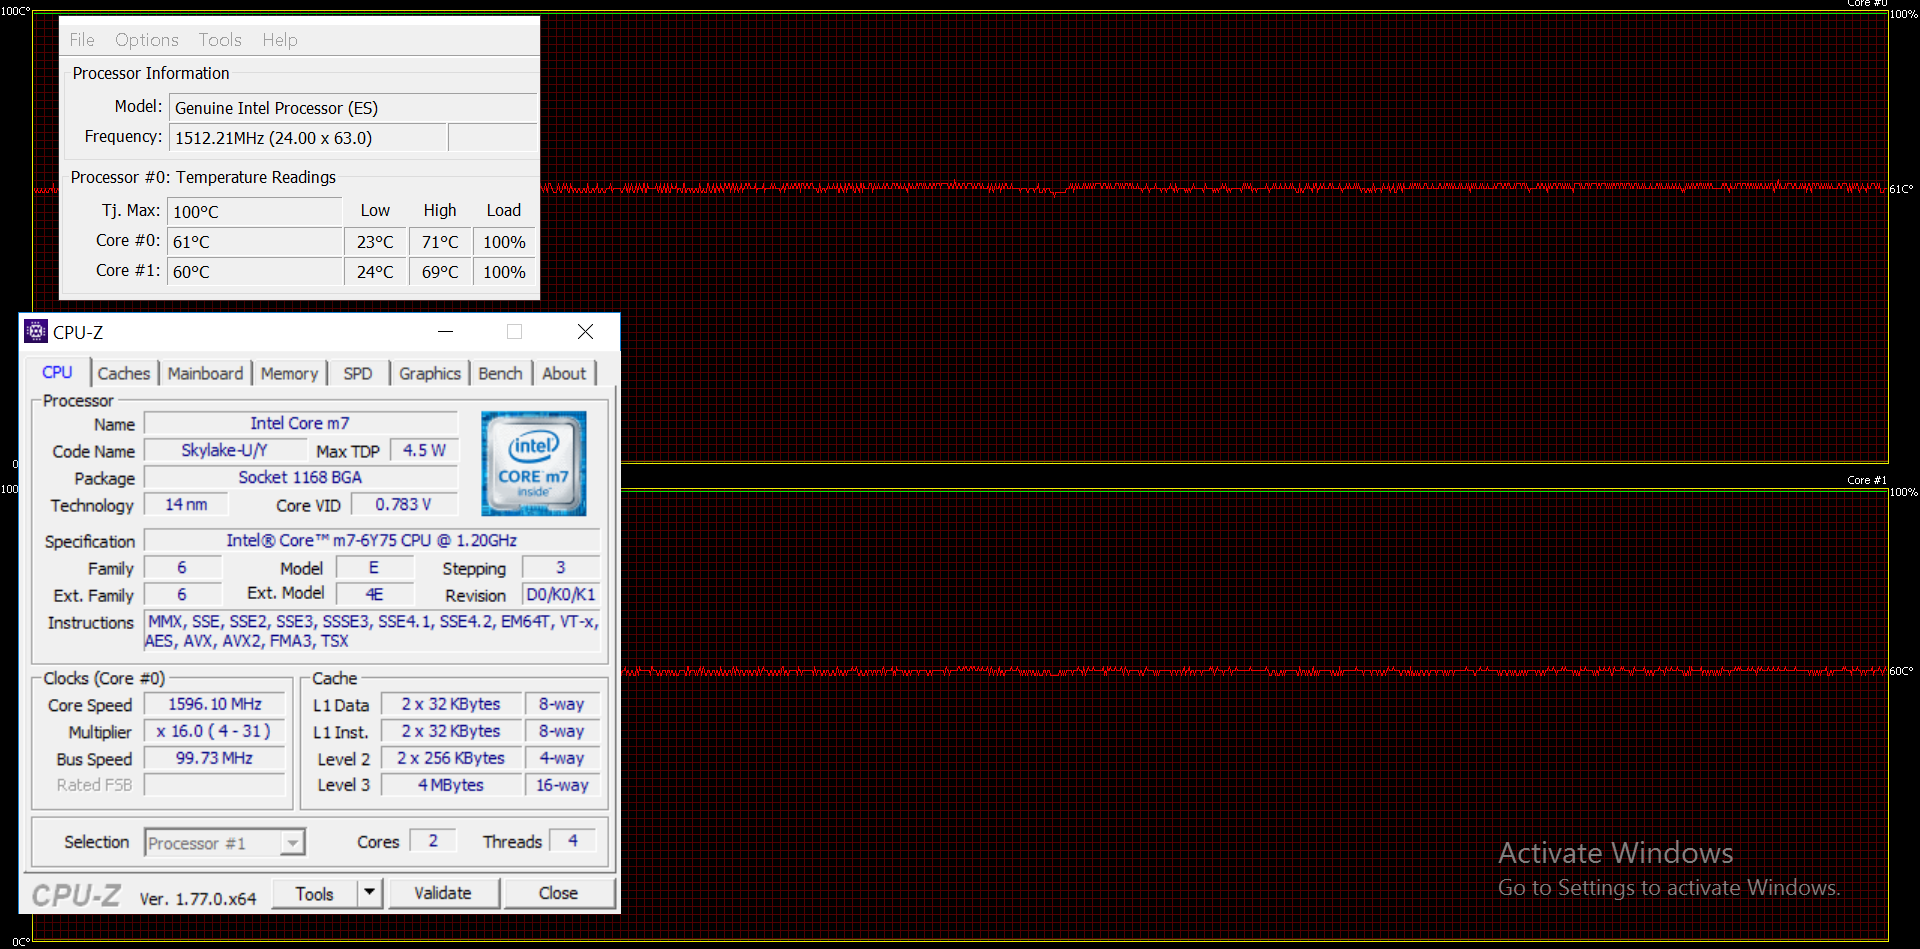Switch to the About tab
This screenshot has width=1920, height=949.
564,373
